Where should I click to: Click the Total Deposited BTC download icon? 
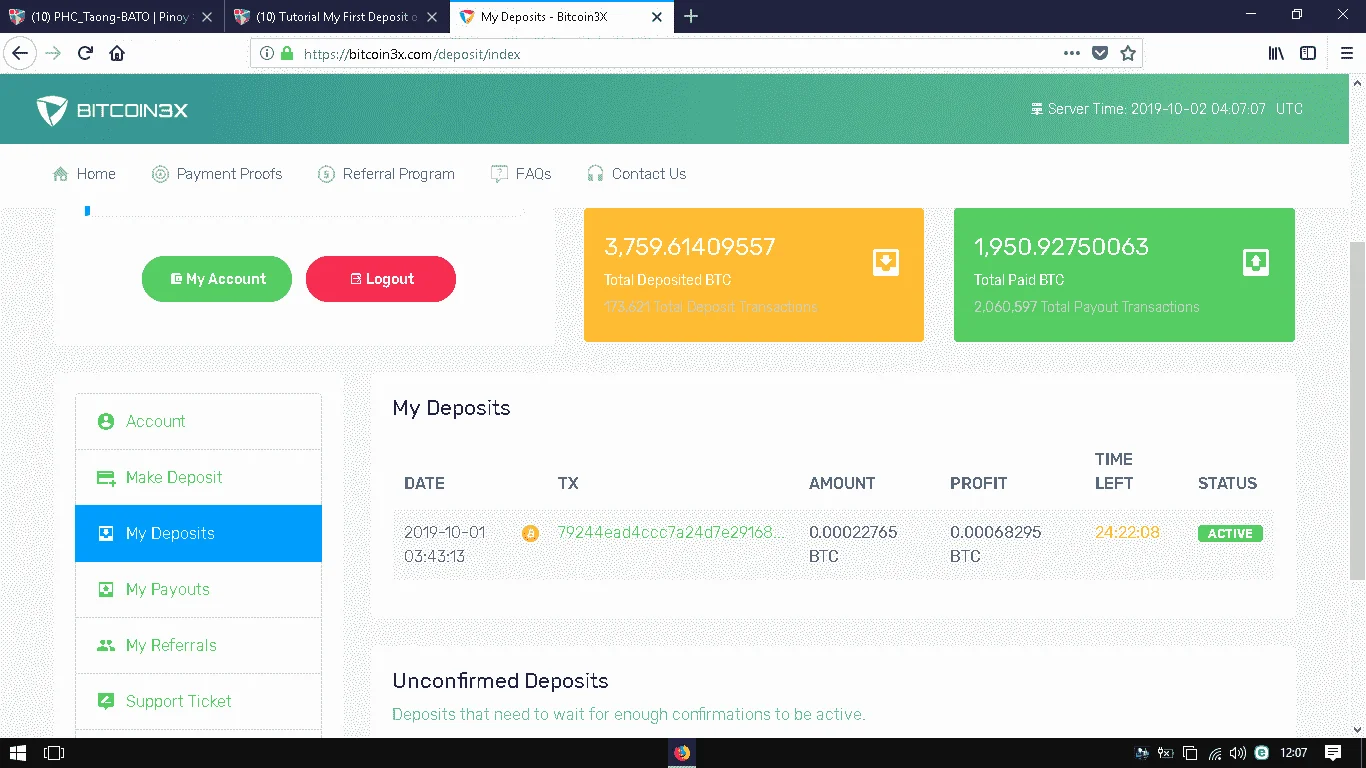coord(886,262)
